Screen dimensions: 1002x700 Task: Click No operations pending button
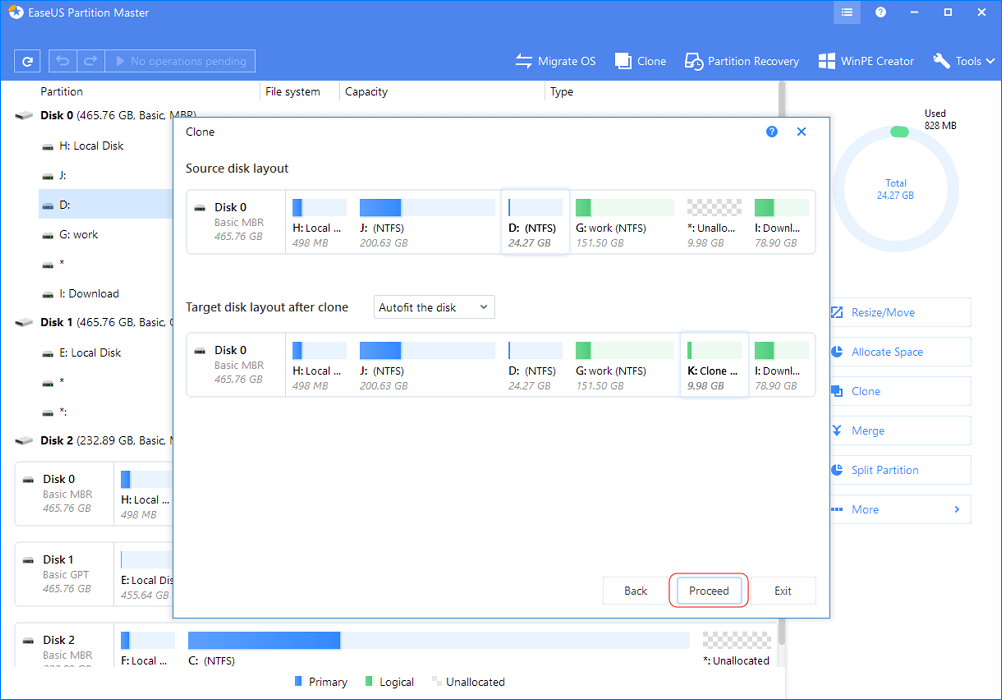[180, 61]
